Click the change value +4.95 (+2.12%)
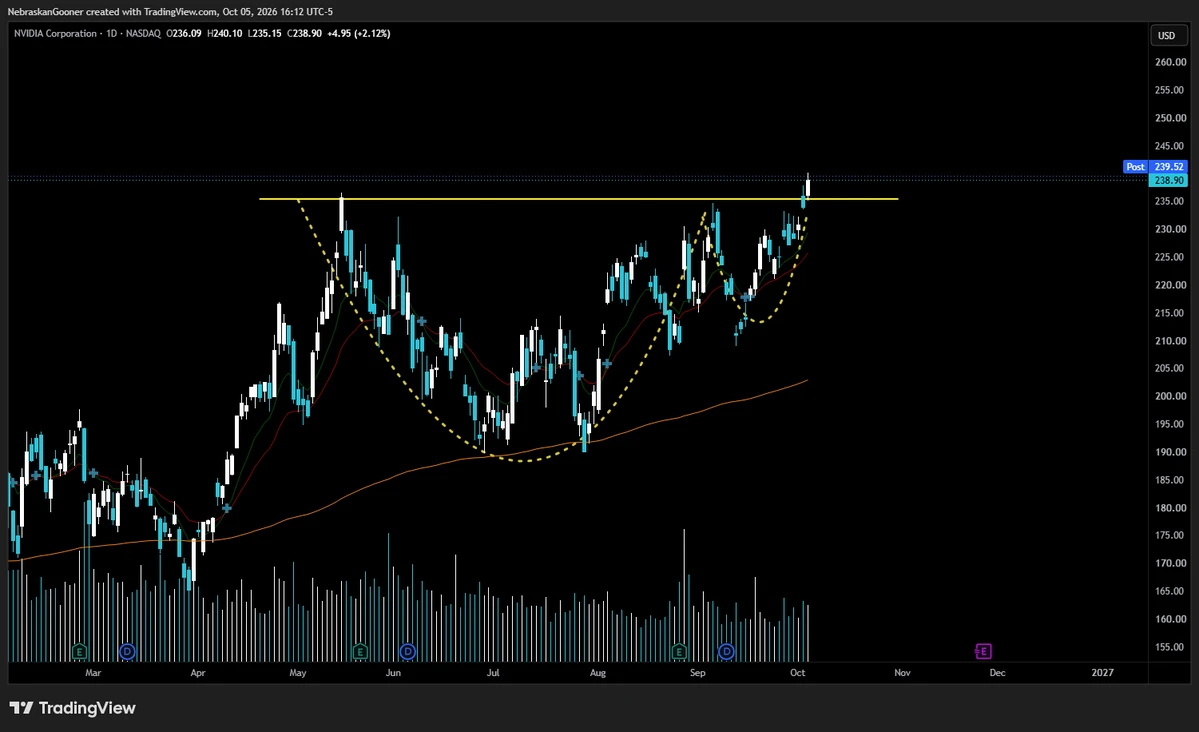The height and width of the screenshot is (732, 1199). [359, 34]
